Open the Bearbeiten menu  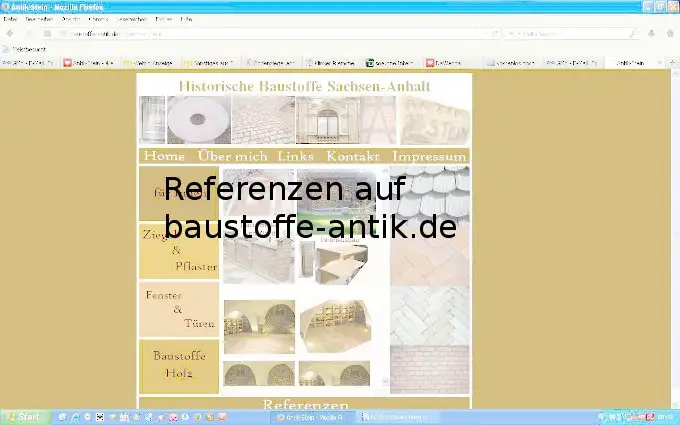tap(39, 19)
